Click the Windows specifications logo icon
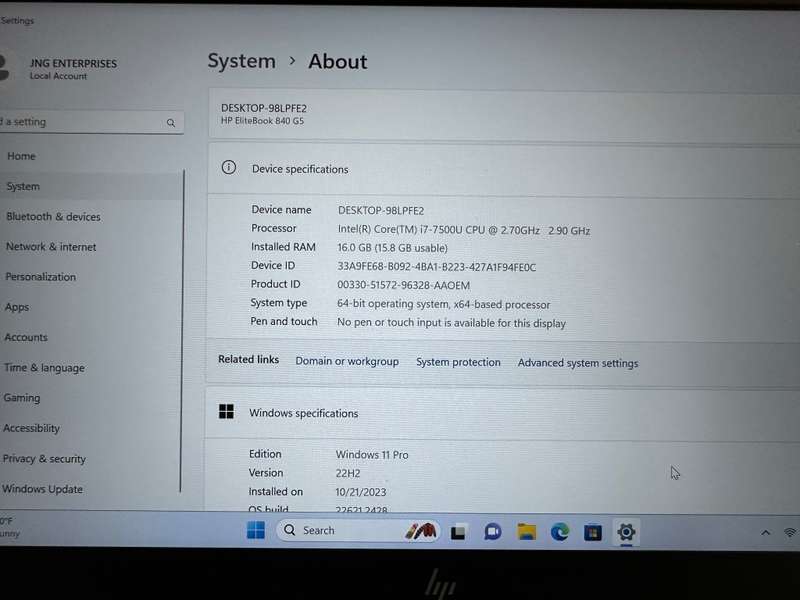 click(226, 411)
